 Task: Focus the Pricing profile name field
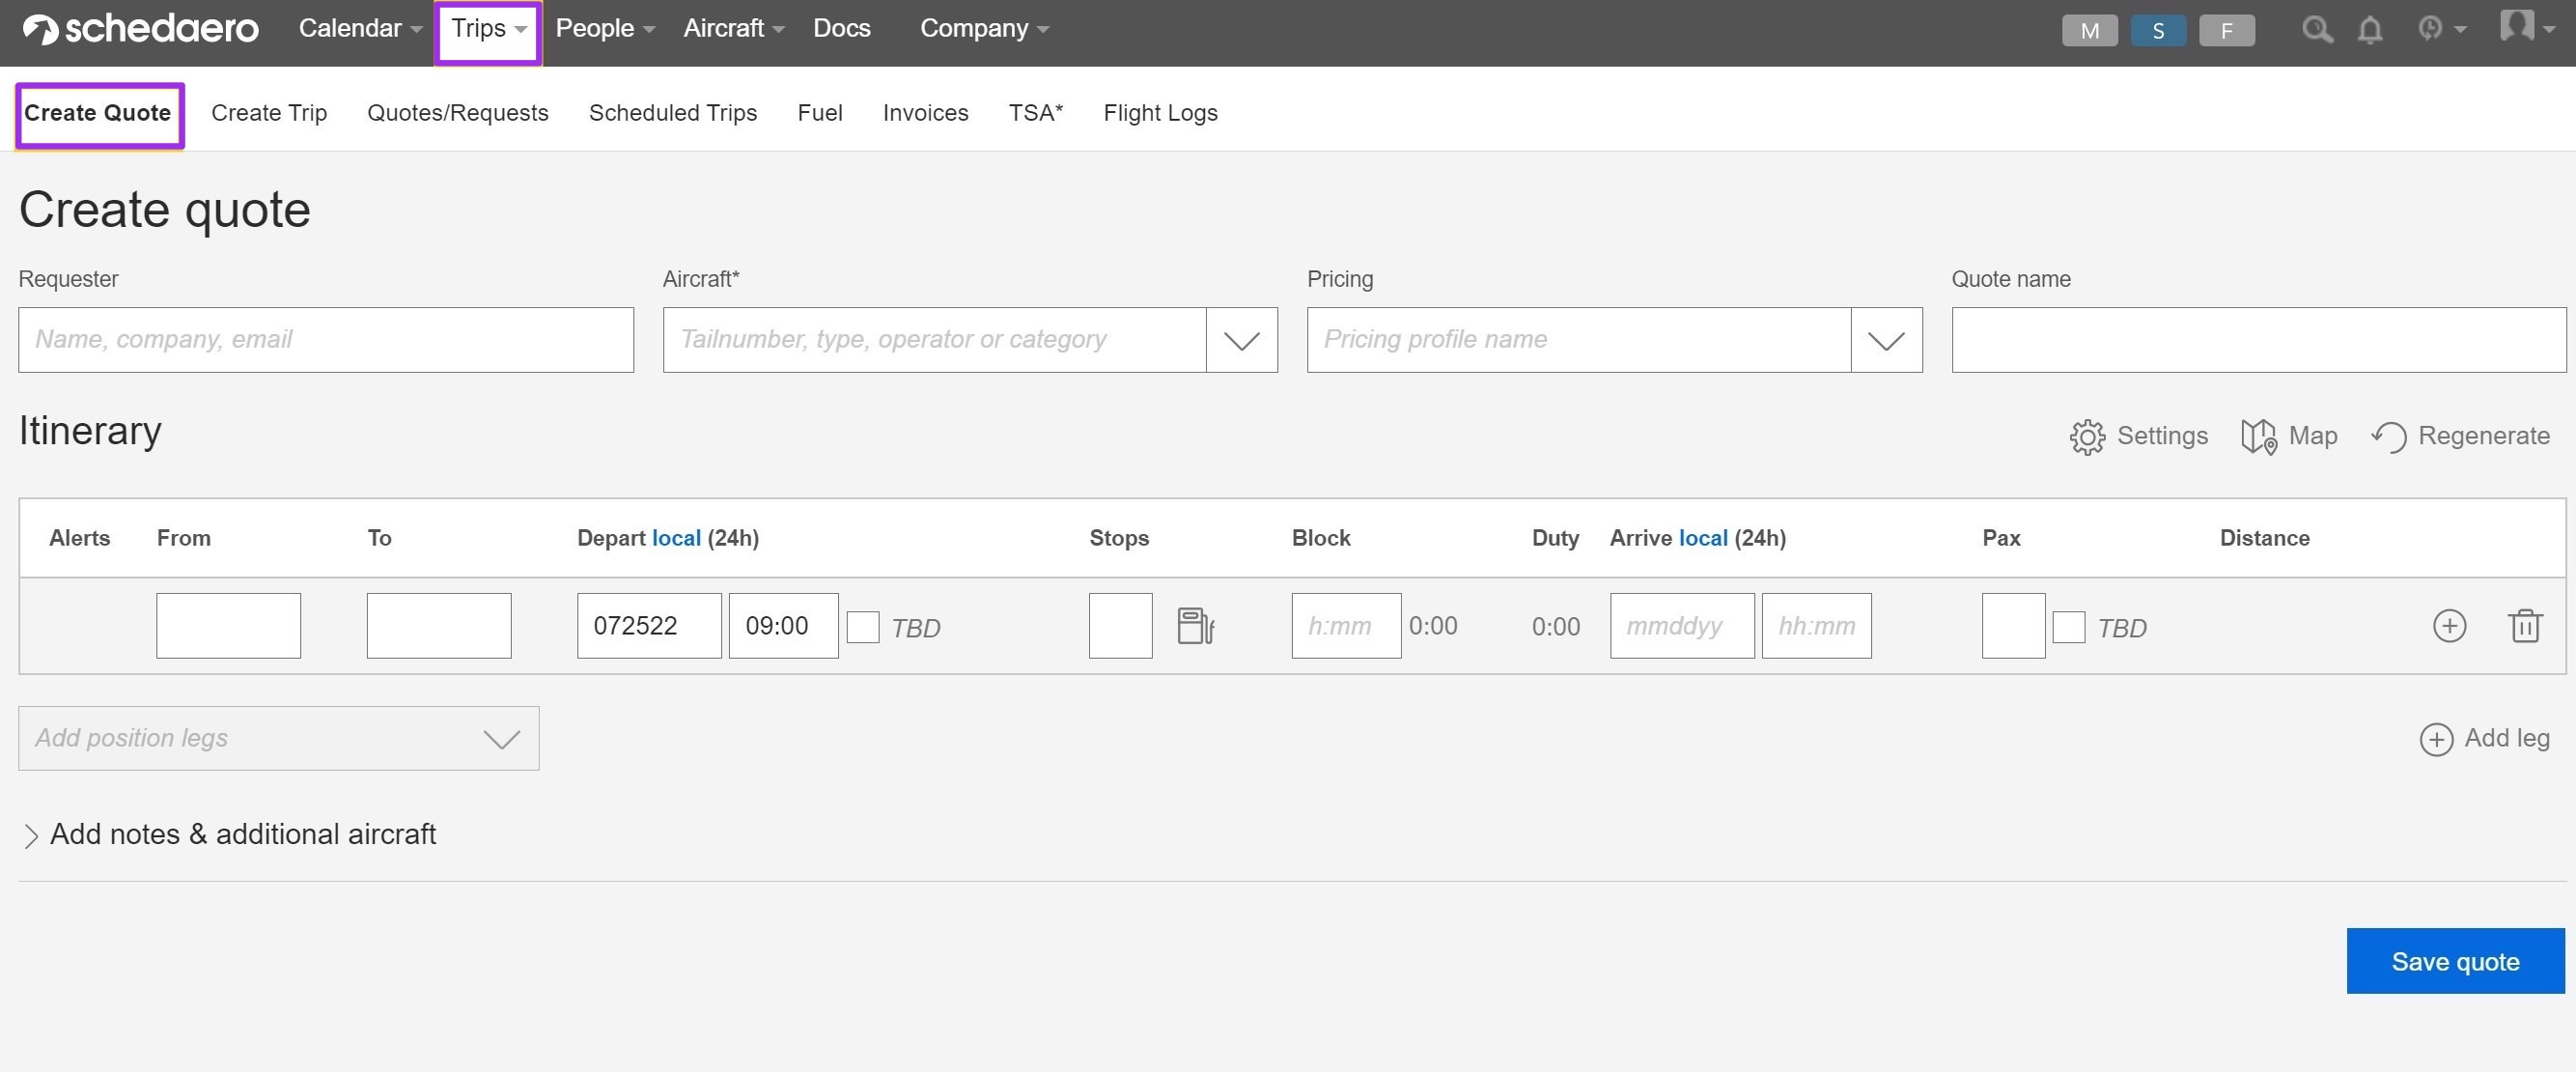(1578, 340)
